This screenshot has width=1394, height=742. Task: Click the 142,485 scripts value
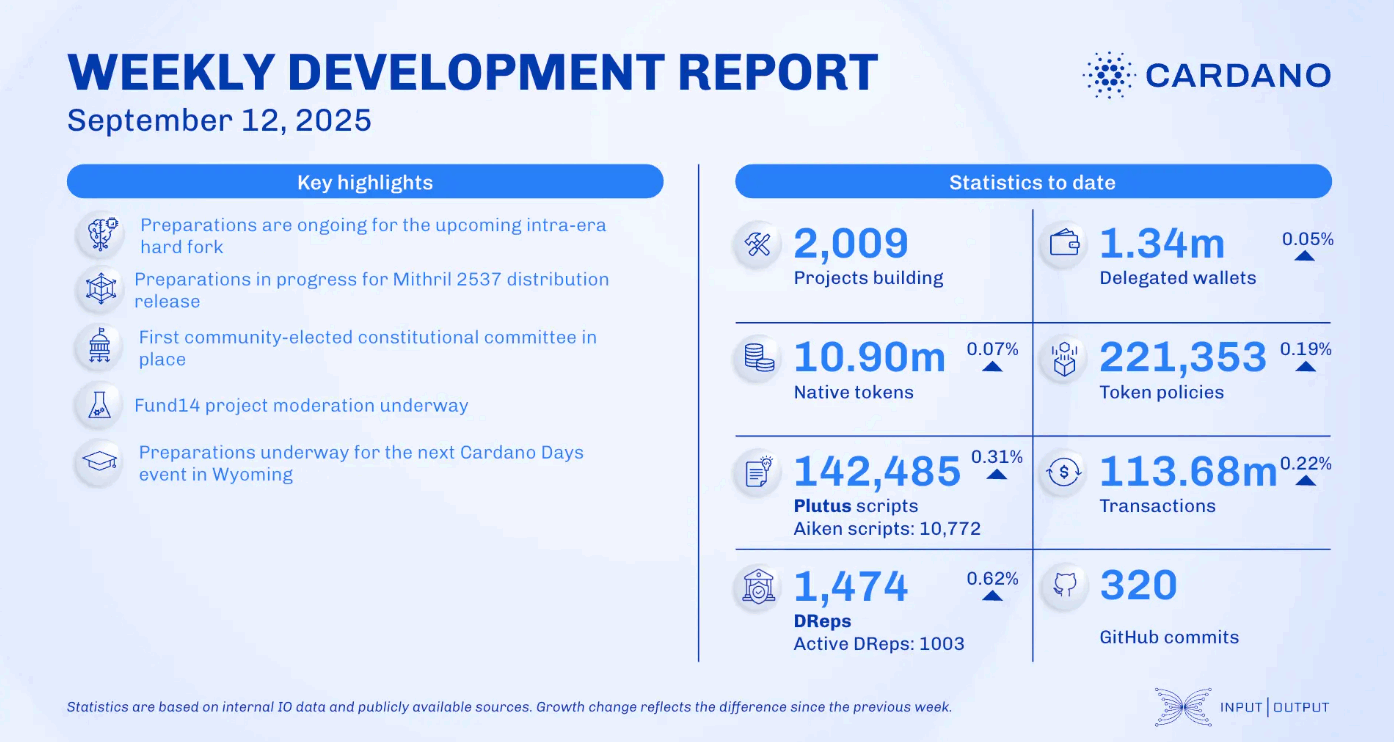pyautogui.click(x=877, y=471)
